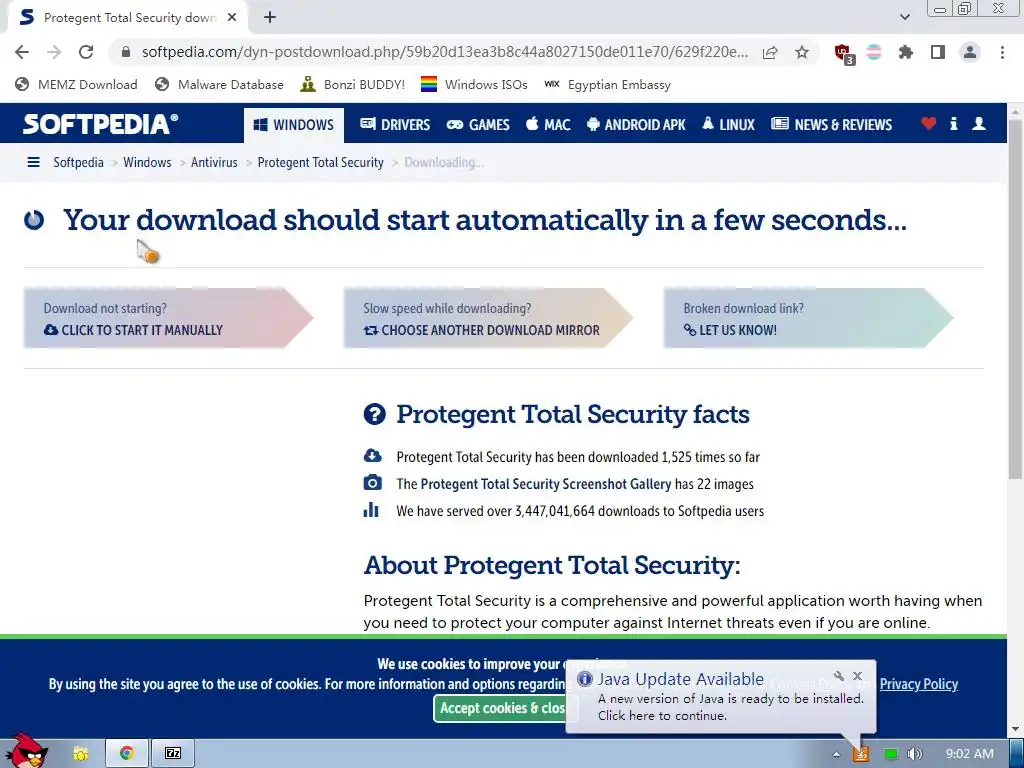Click the share page icon in address bar
Screen dimensions: 1024x768
770,52
